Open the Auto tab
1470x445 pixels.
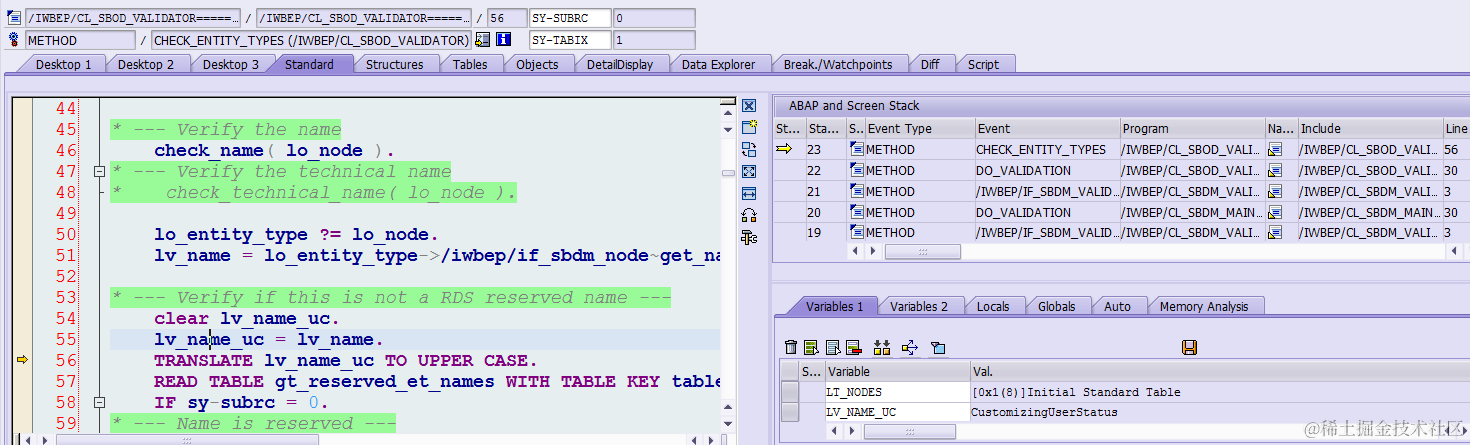[1117, 307]
